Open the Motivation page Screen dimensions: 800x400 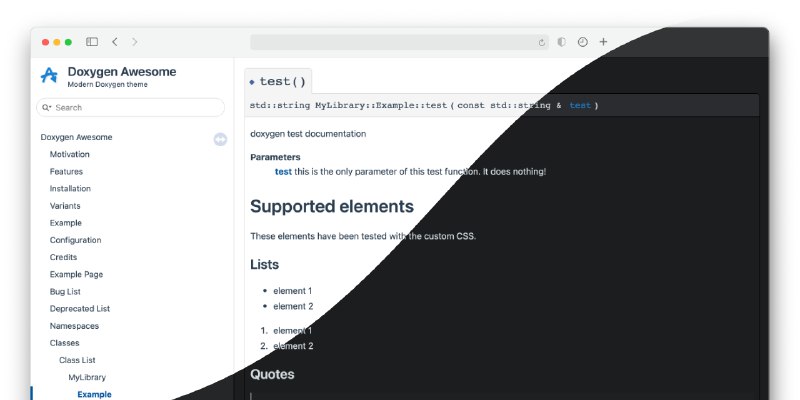tap(69, 154)
